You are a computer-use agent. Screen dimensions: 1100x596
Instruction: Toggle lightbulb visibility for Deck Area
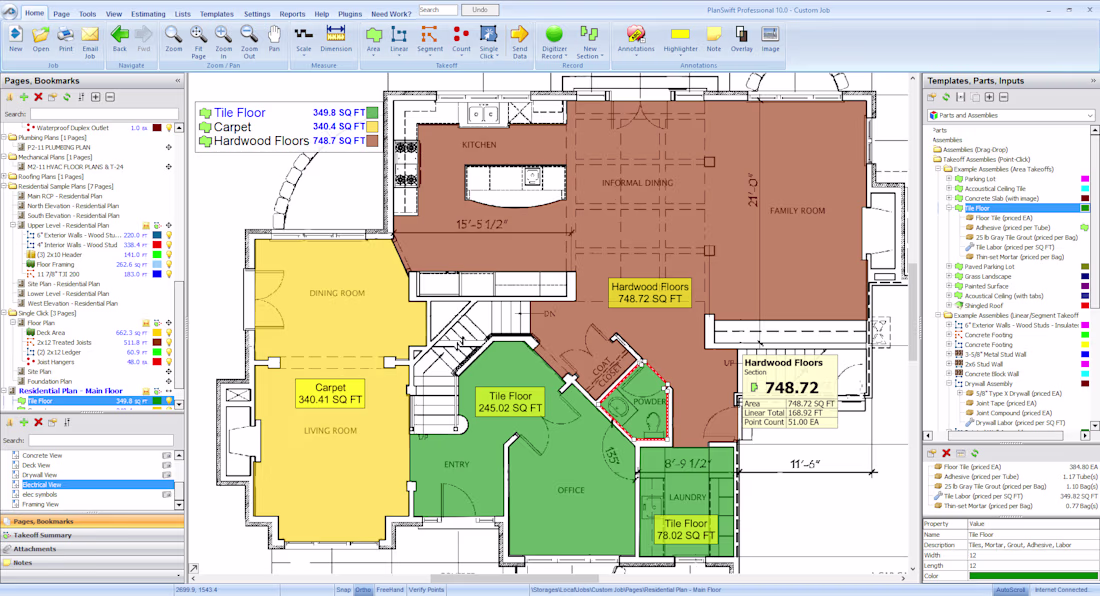tap(169, 333)
